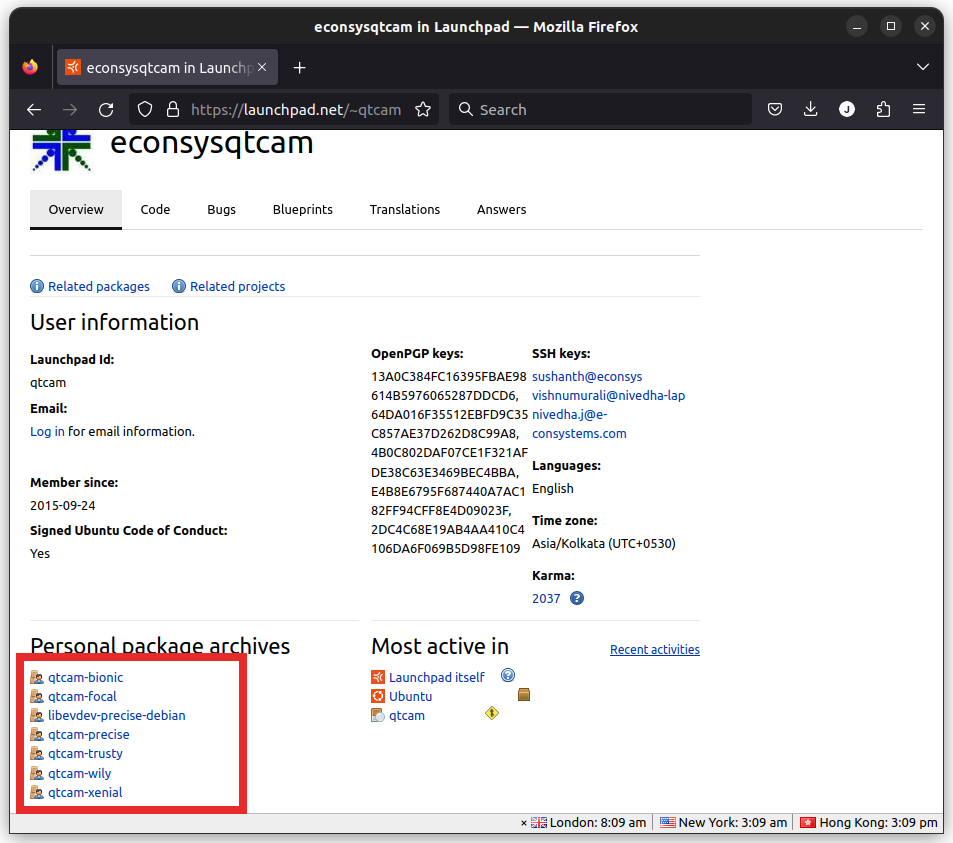
Task: Close the world clock status bar with ×
Action: tap(524, 824)
